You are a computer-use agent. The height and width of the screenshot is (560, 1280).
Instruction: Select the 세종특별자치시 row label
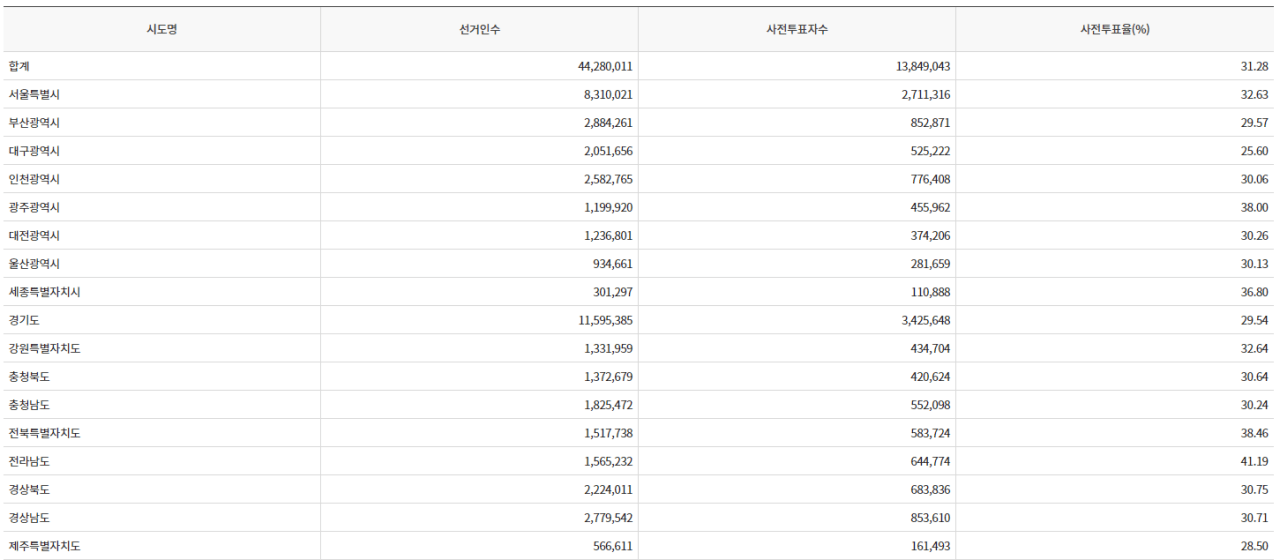45,291
